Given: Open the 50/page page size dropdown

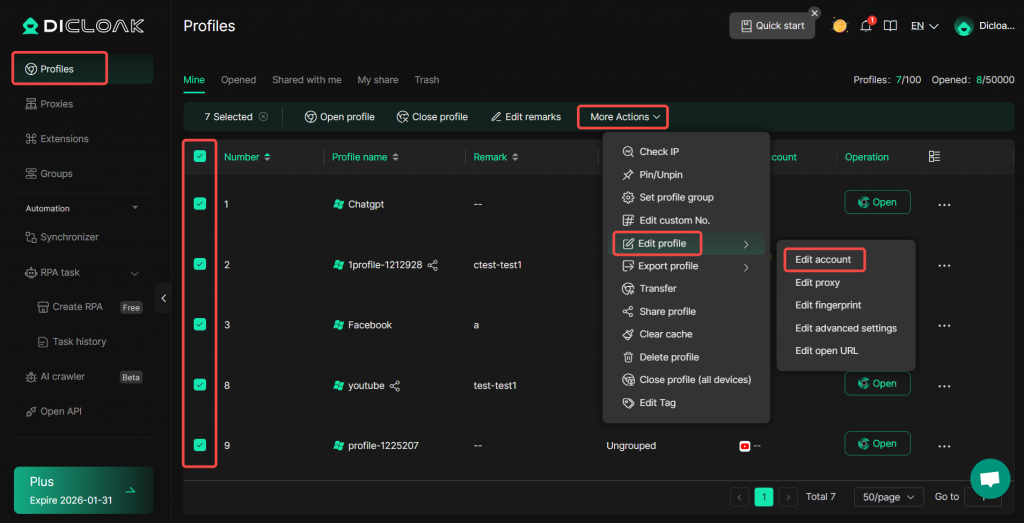Looking at the screenshot, I should pos(889,497).
